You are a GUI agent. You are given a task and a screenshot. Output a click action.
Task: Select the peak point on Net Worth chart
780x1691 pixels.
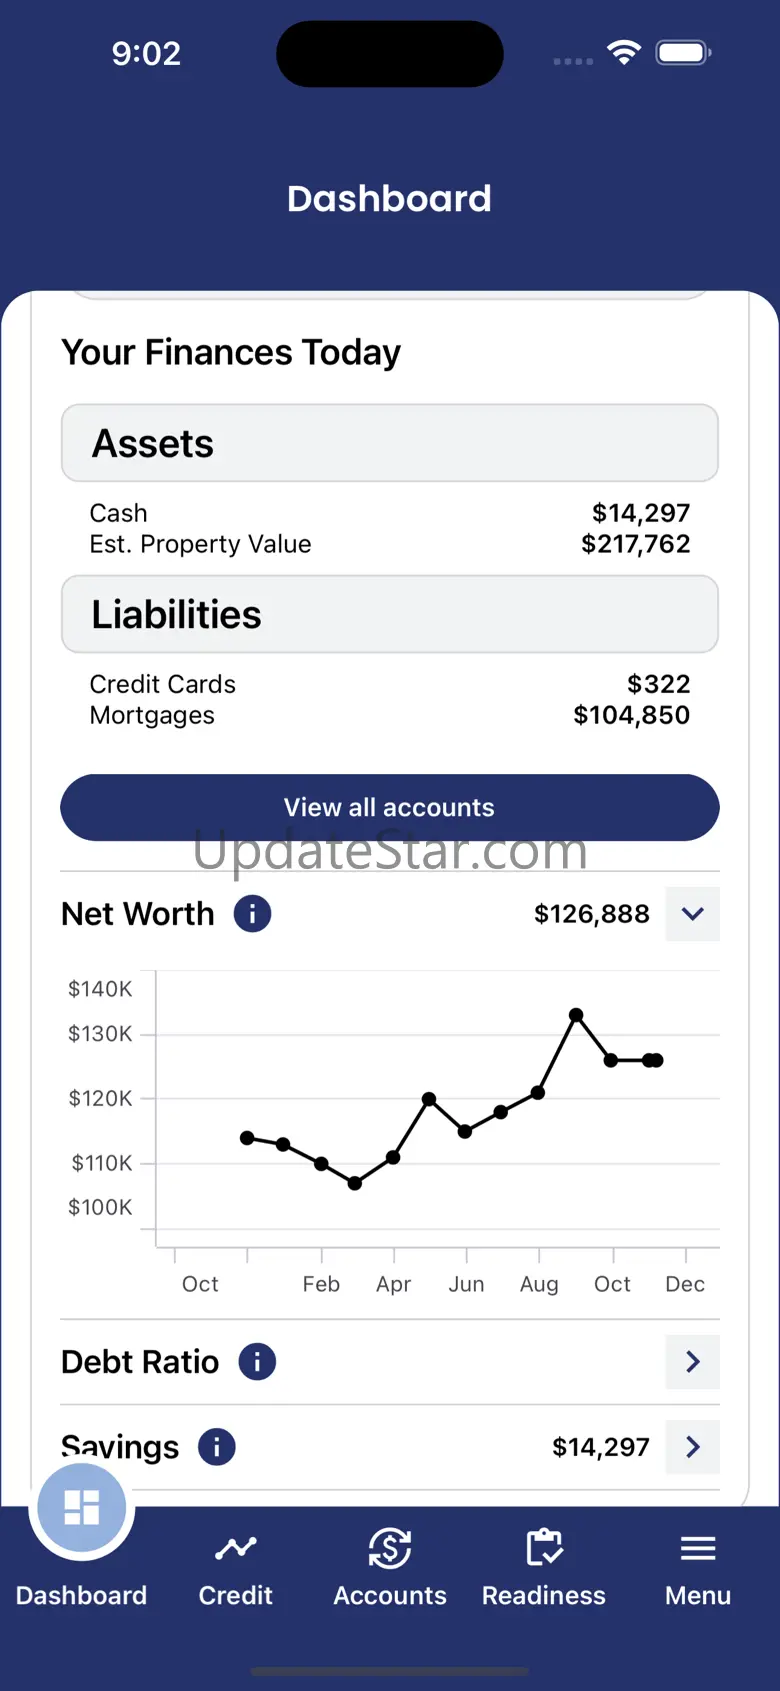[576, 1015]
